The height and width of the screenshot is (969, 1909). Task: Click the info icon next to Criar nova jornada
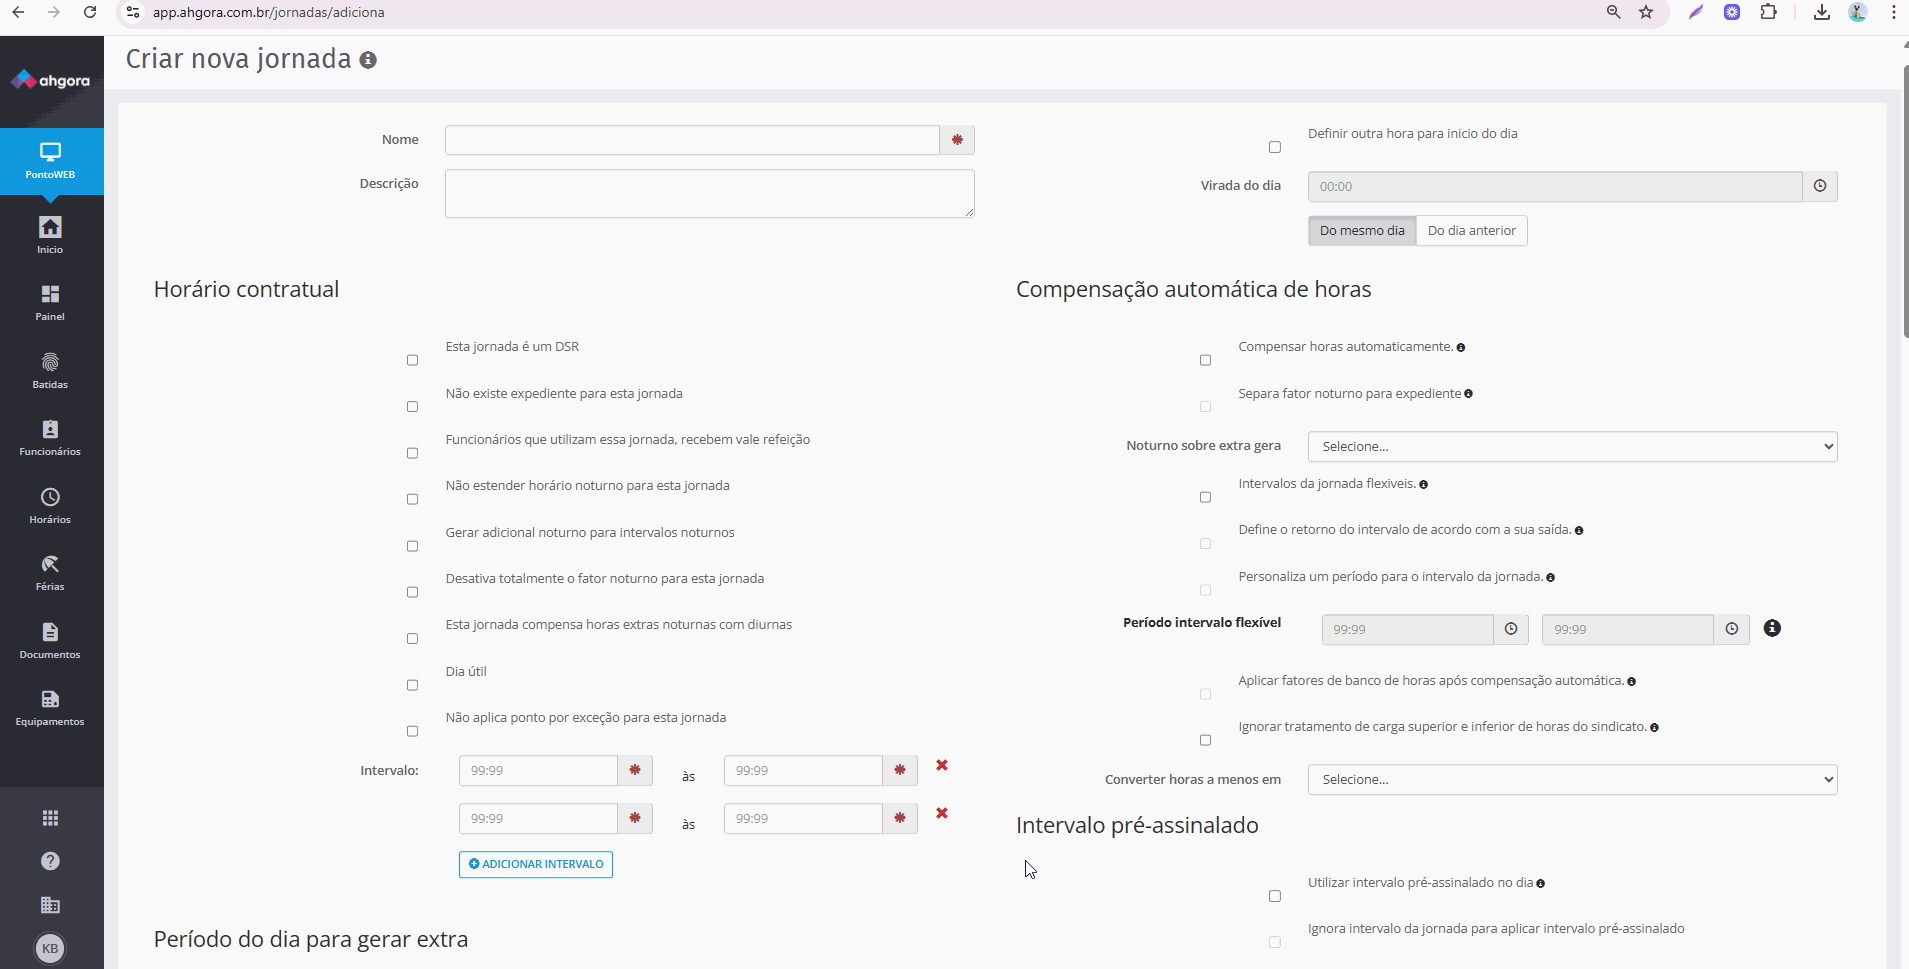(368, 60)
